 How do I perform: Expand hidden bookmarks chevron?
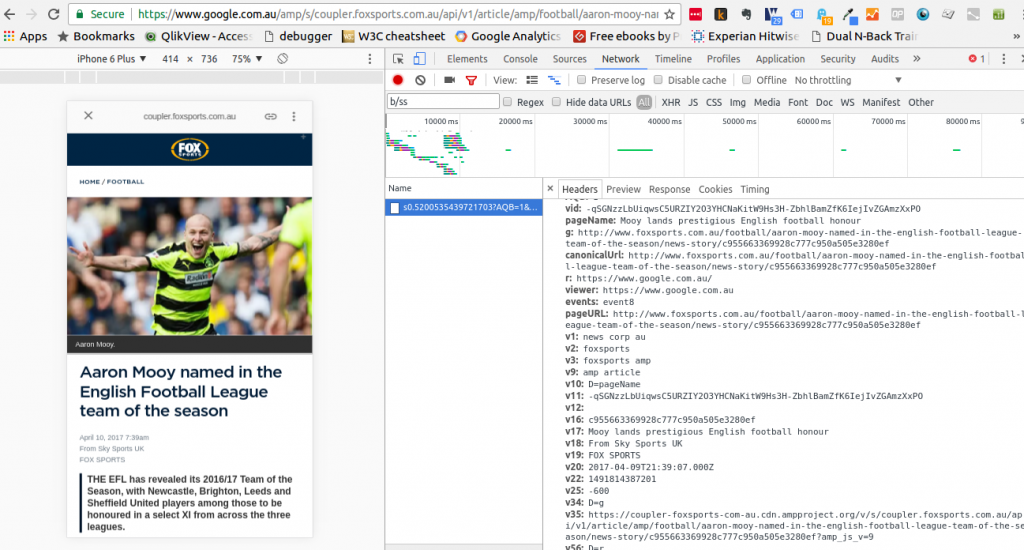point(1016,36)
